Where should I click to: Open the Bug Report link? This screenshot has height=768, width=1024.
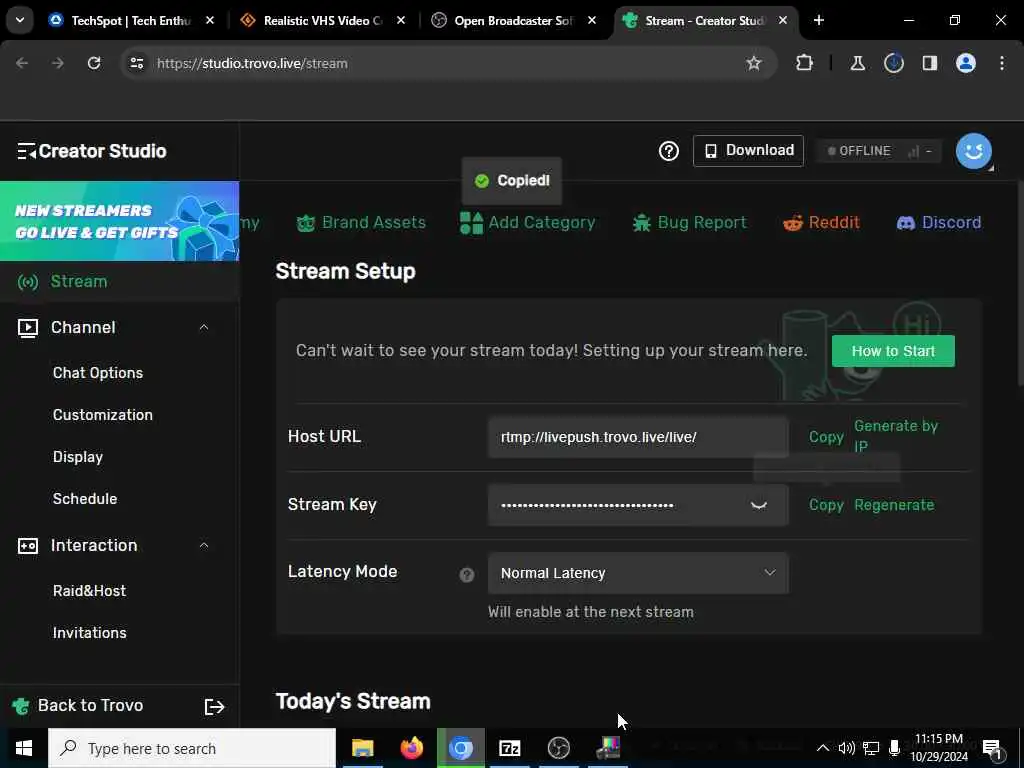pyautogui.click(x=690, y=223)
